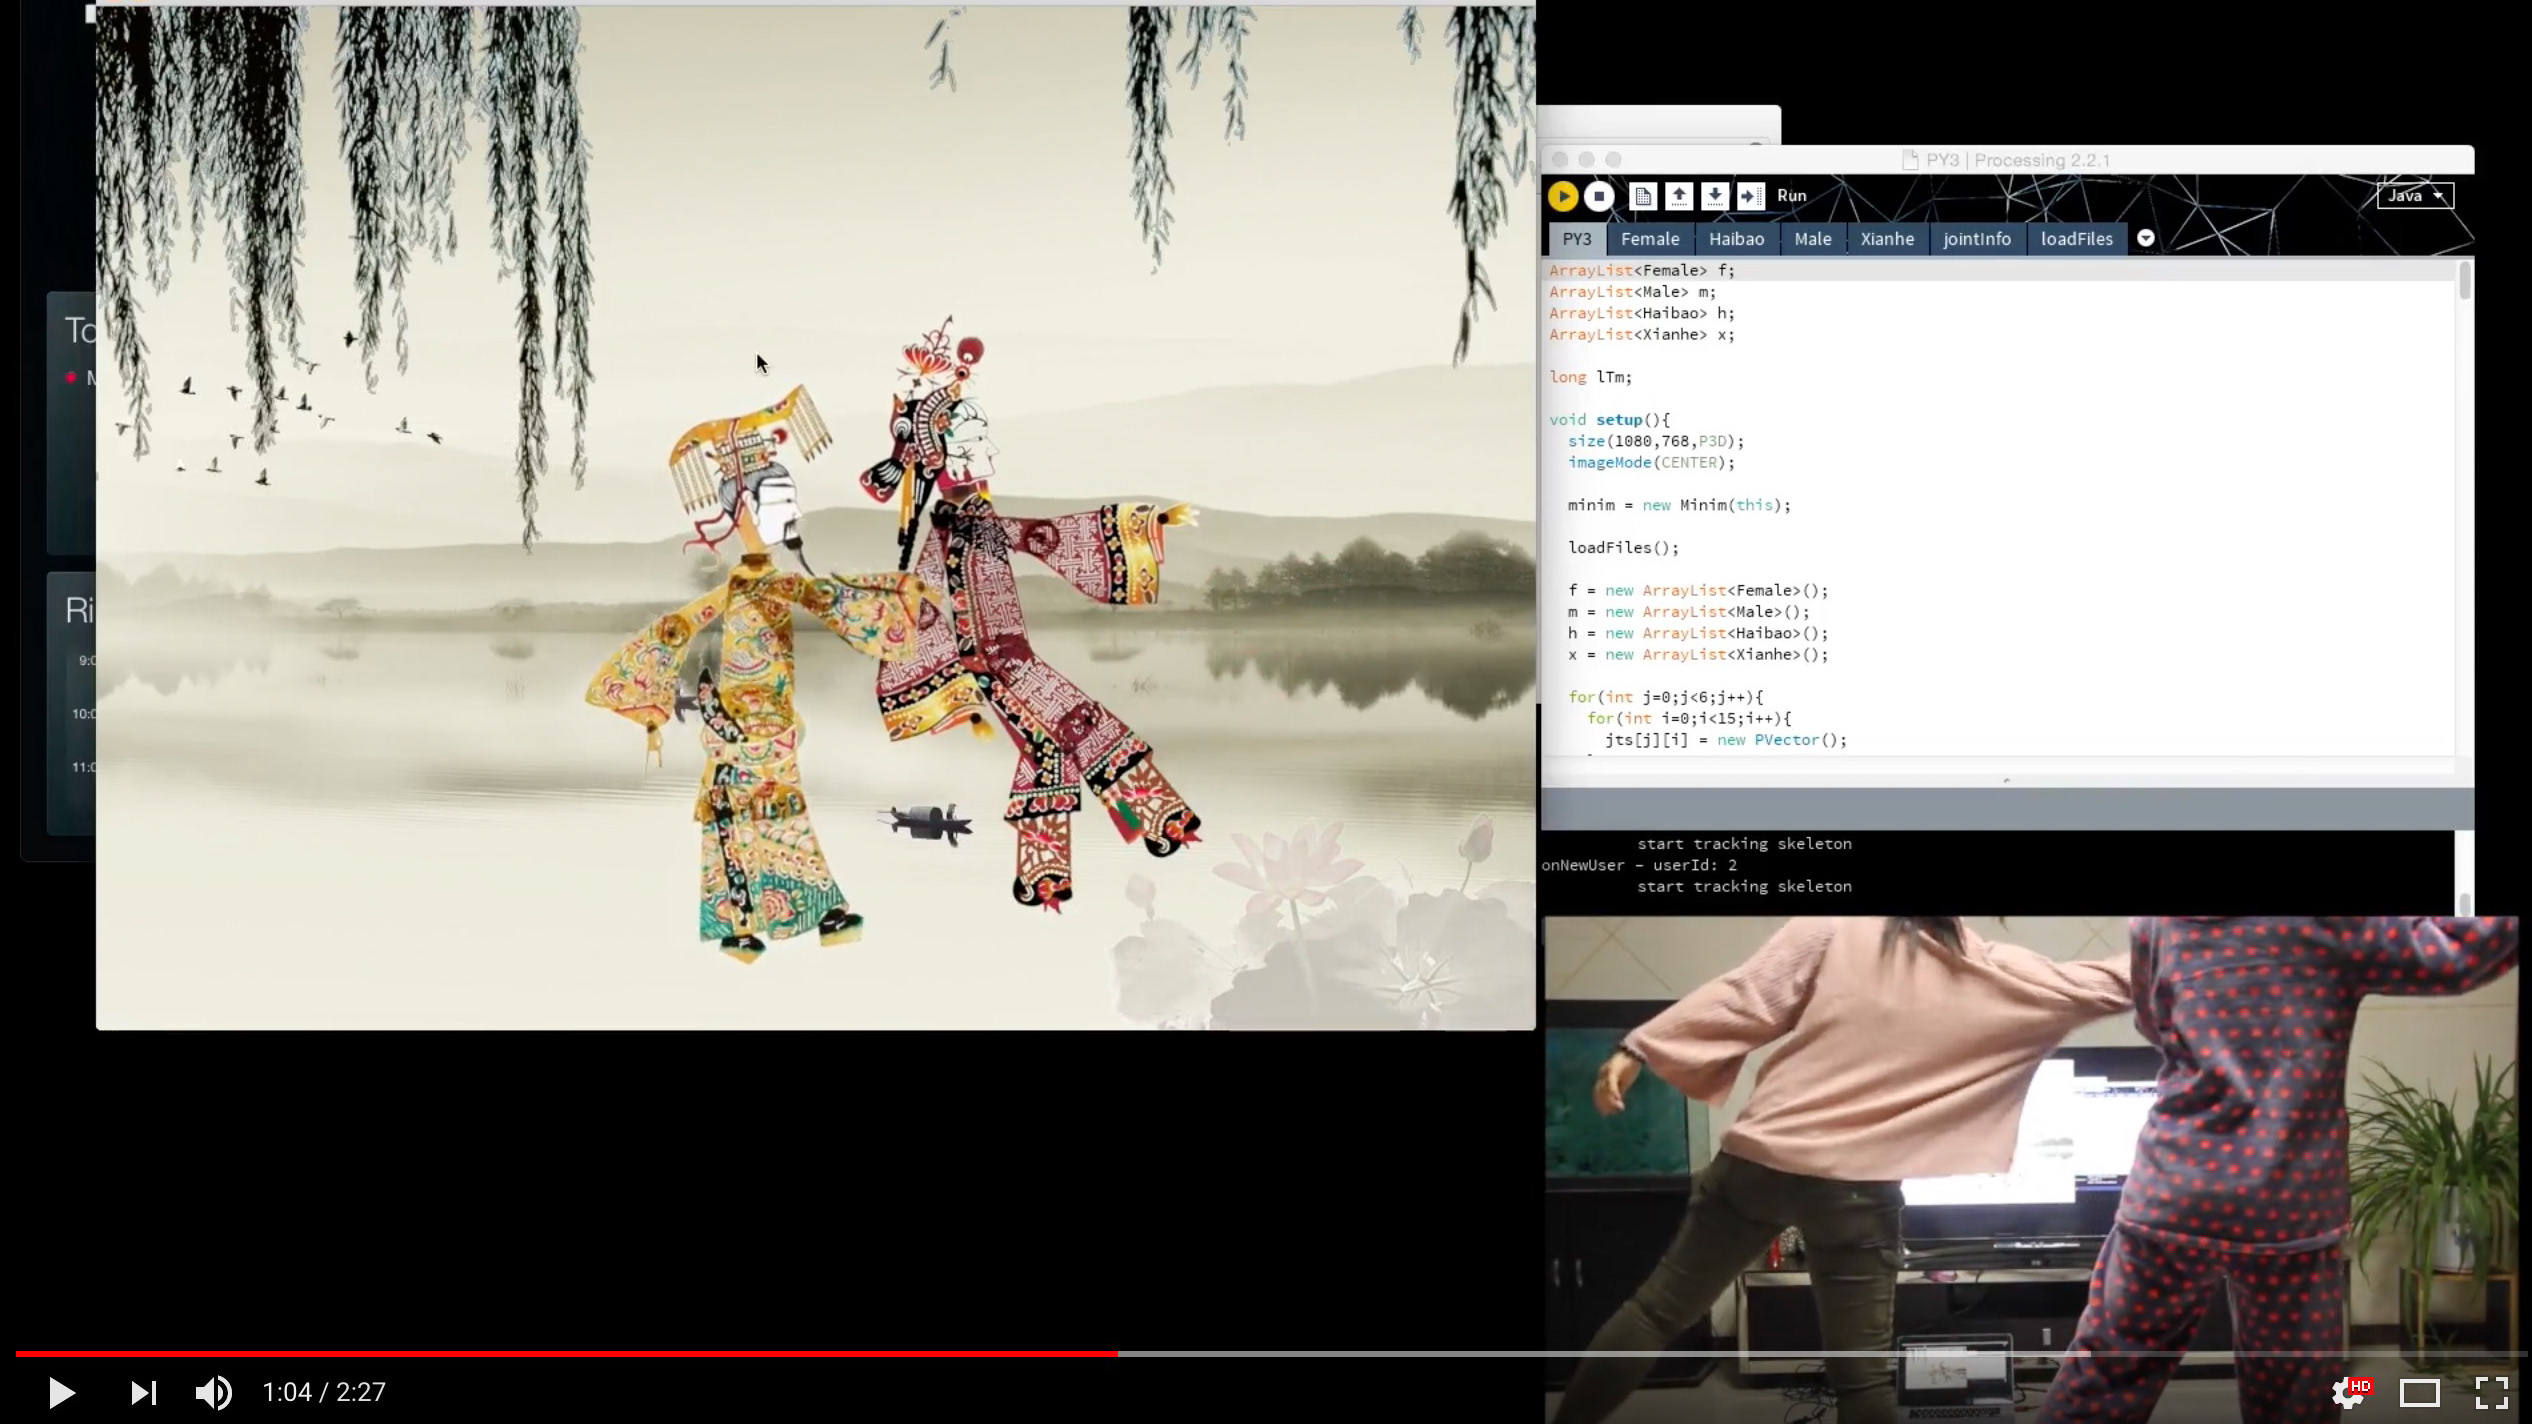Click code line 'void setup(){'

click(1610, 420)
